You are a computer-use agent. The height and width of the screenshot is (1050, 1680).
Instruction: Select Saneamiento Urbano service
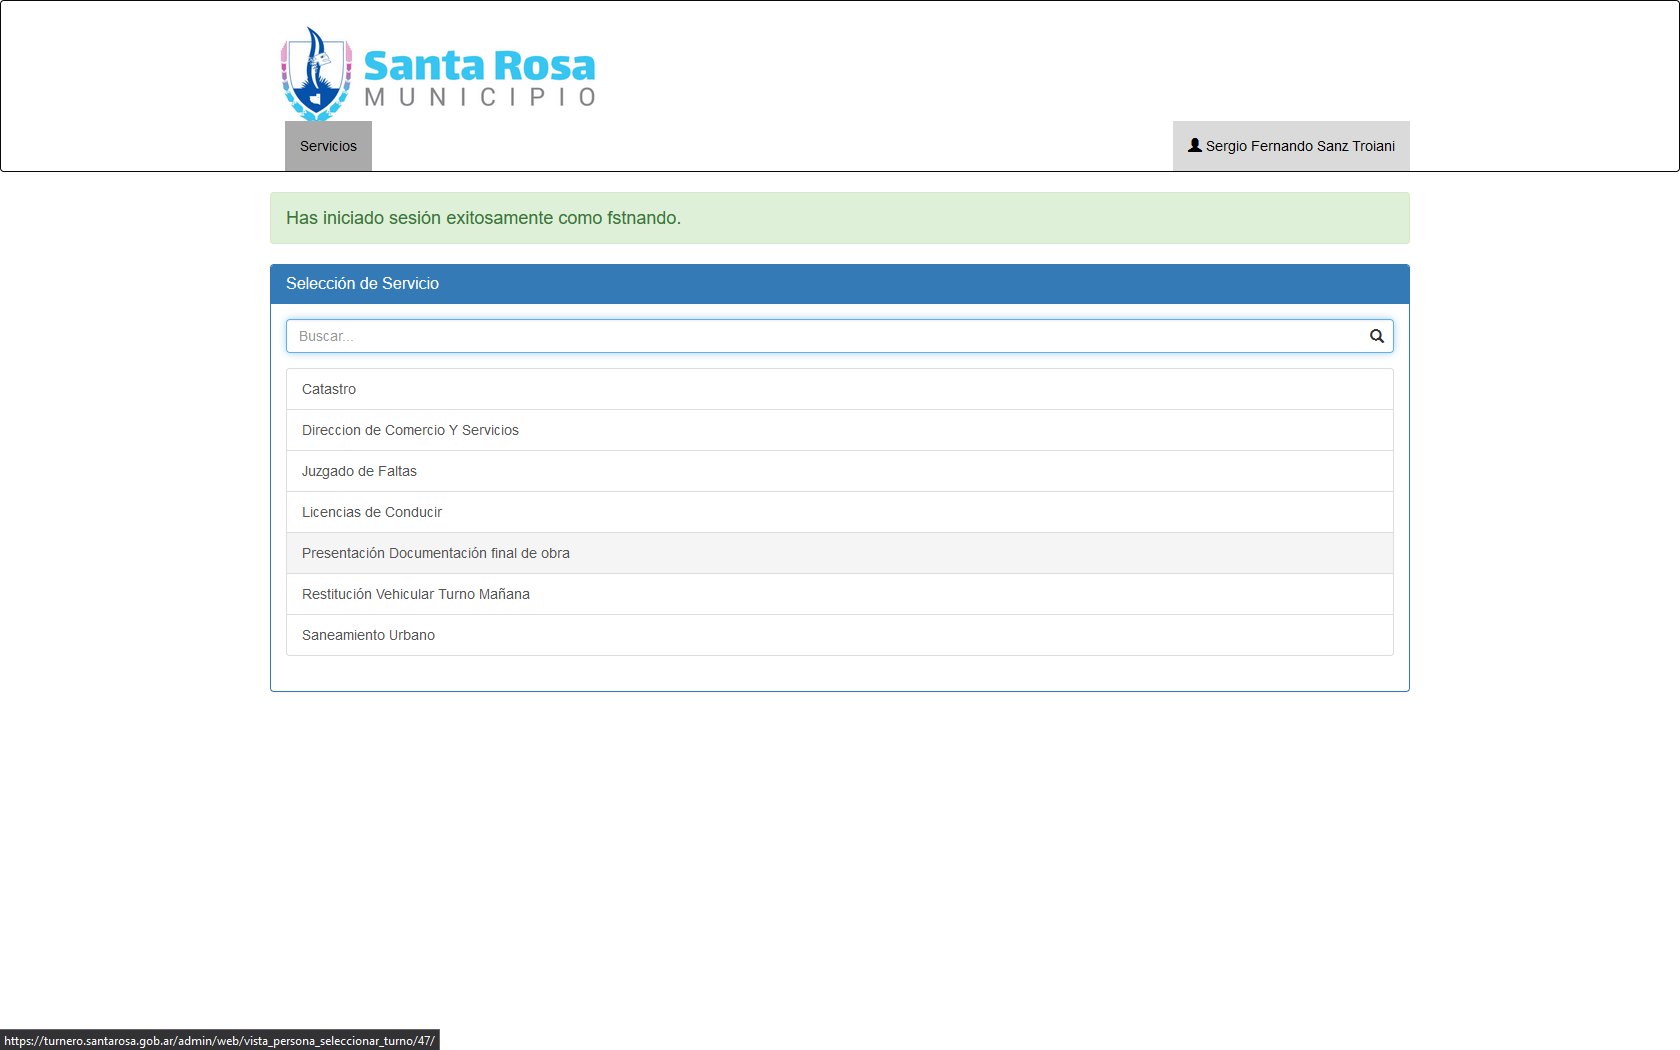point(368,635)
